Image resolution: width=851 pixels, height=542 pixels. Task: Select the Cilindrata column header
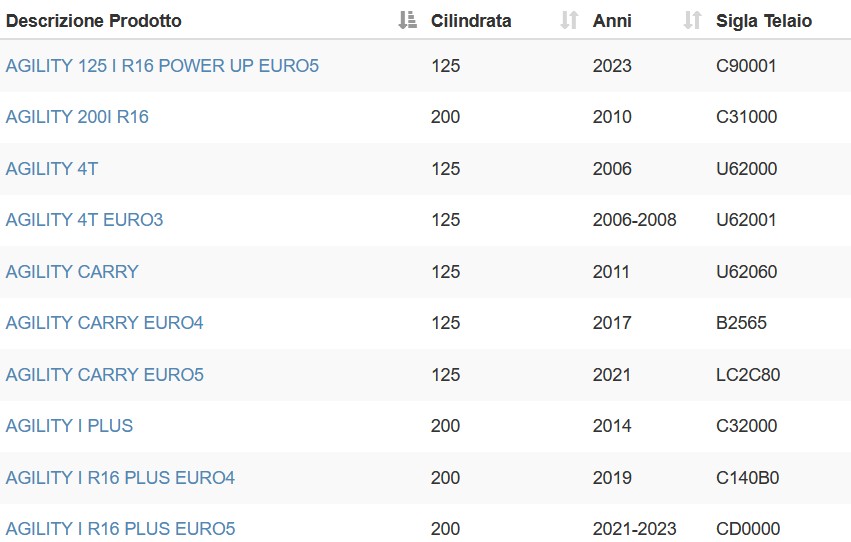(471, 21)
